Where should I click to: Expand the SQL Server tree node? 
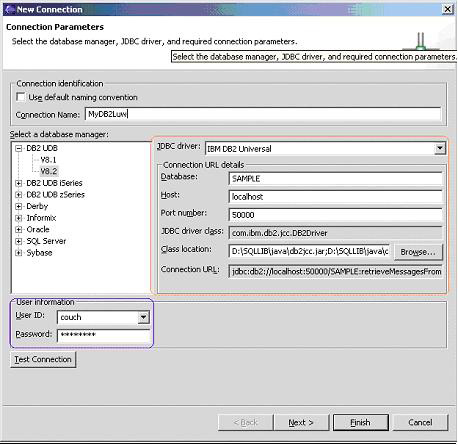[19, 241]
